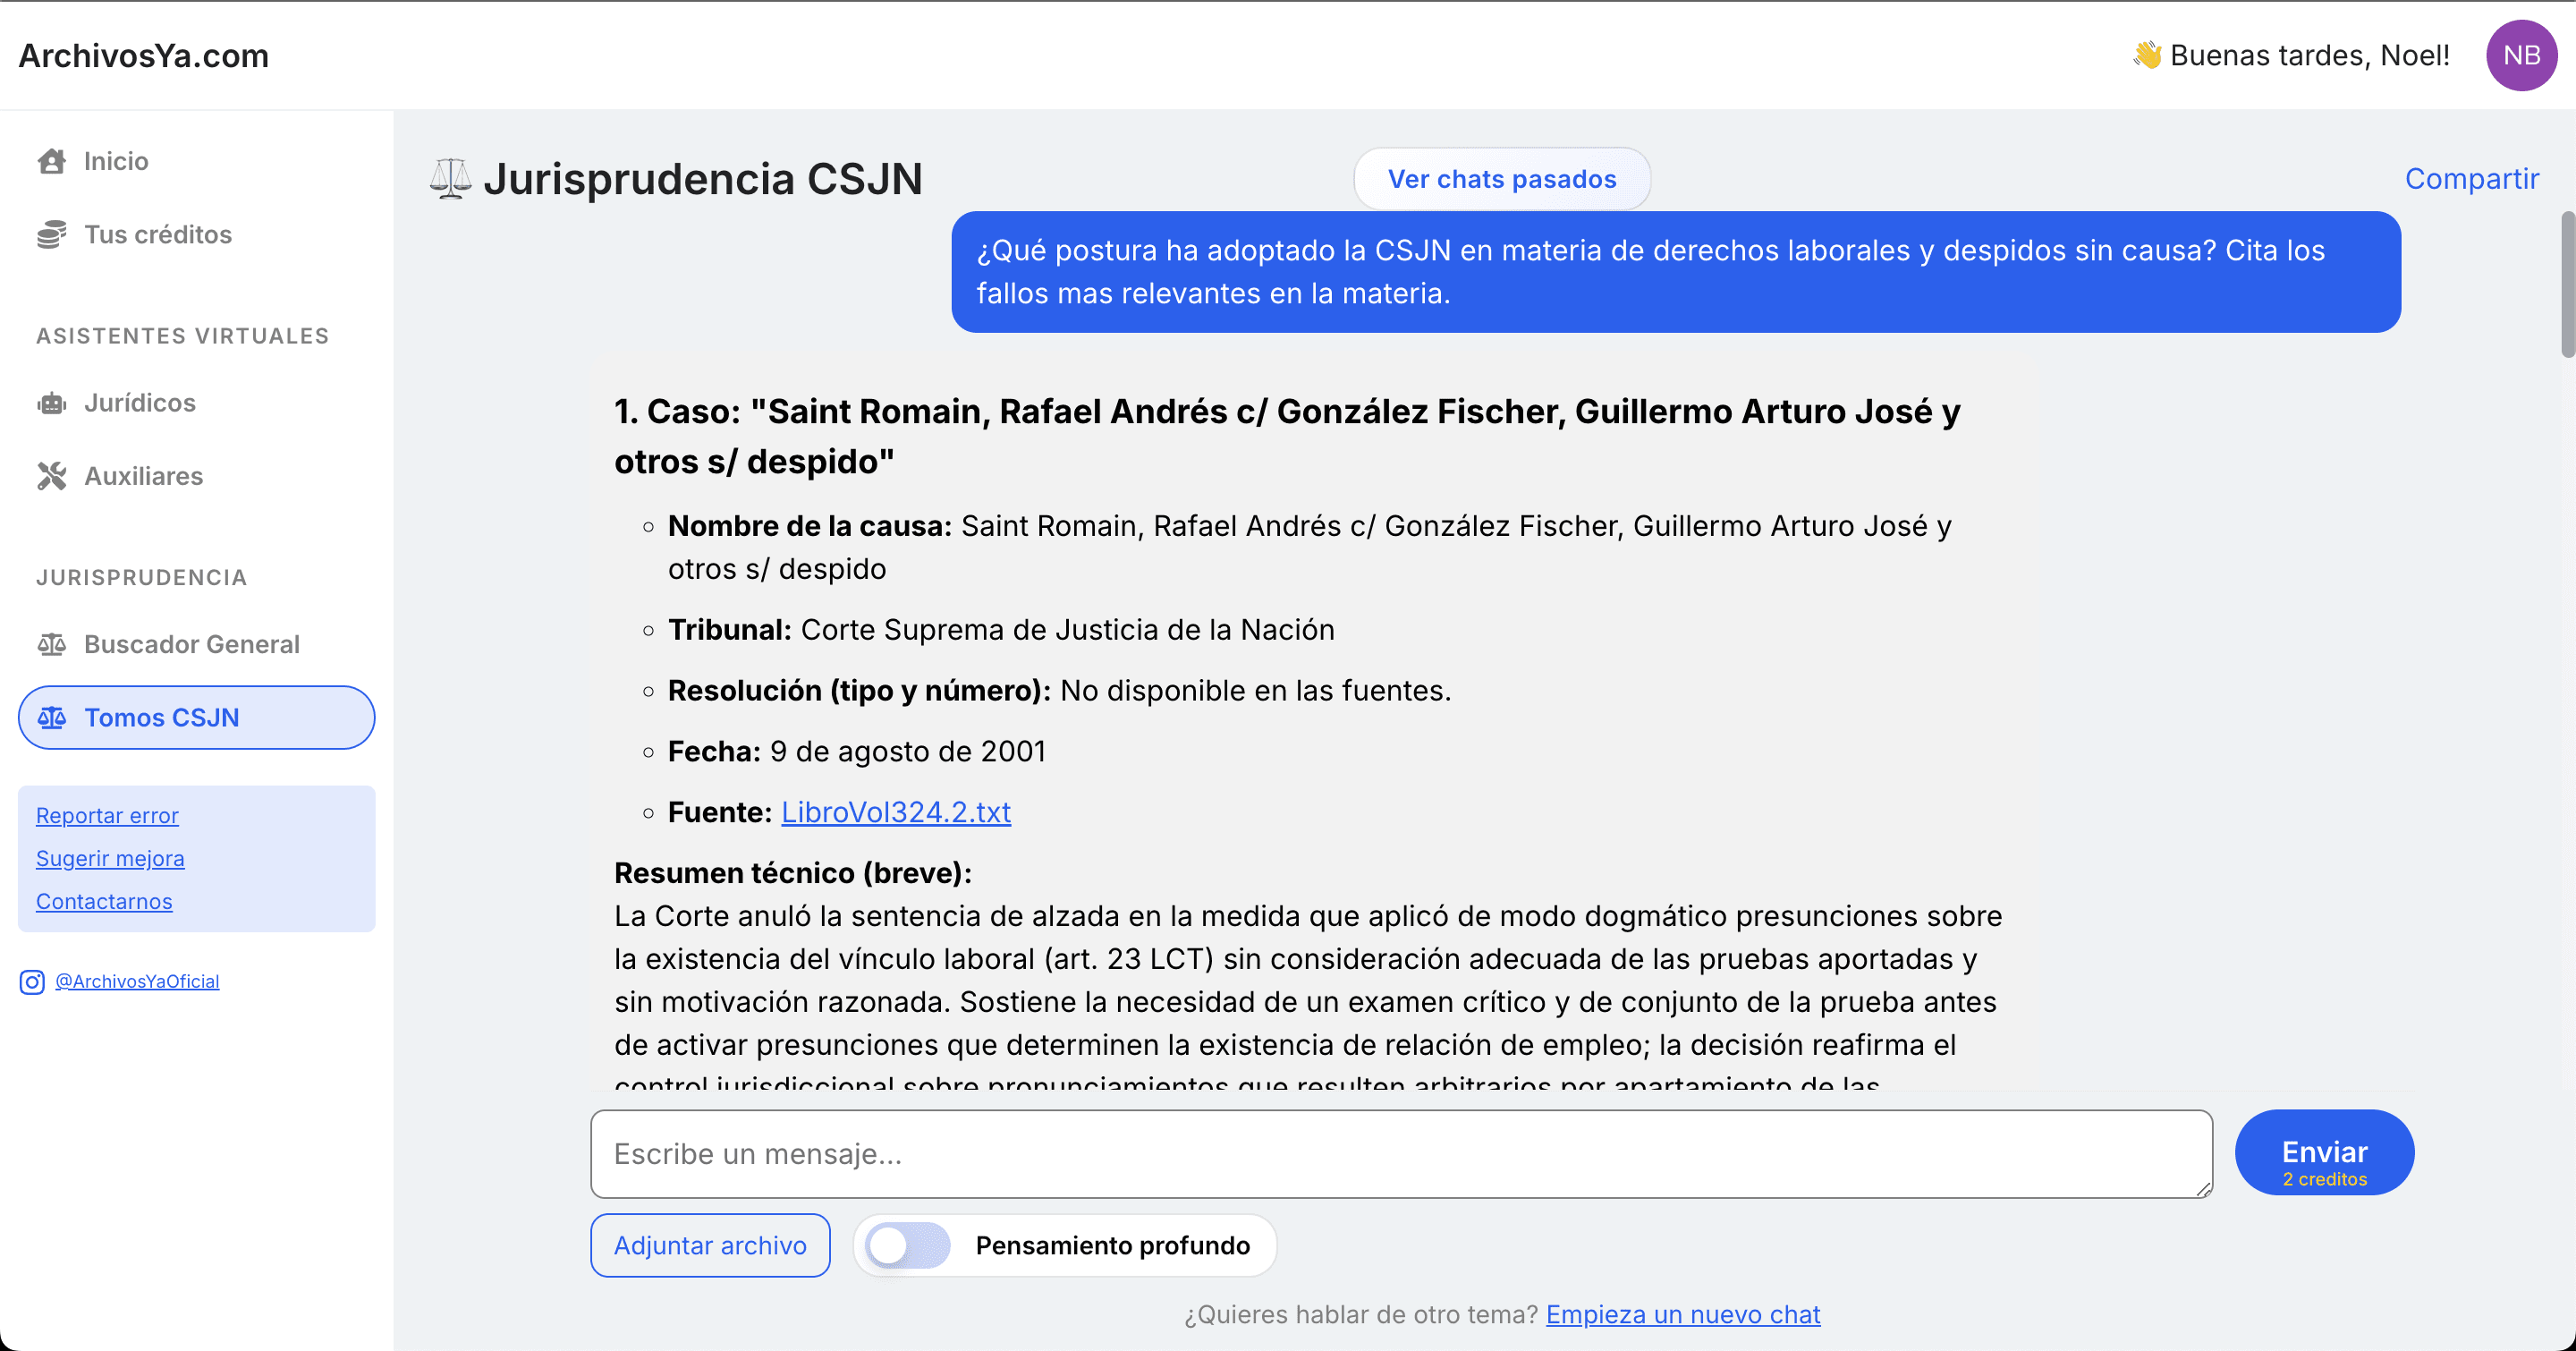Click the Adjuntar archivo button
This screenshot has width=2576, height=1351.
pyautogui.click(x=710, y=1245)
